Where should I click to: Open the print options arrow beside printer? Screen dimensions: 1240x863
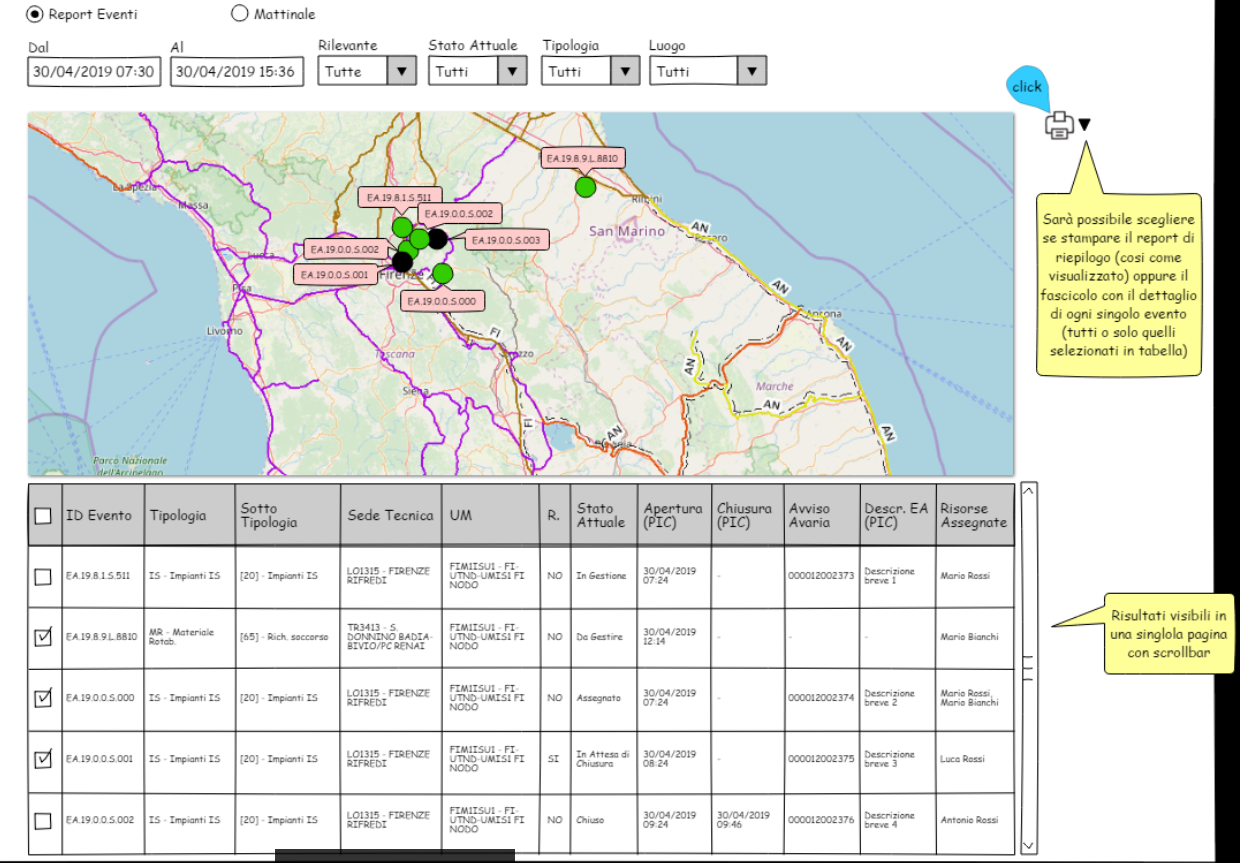pos(1084,125)
